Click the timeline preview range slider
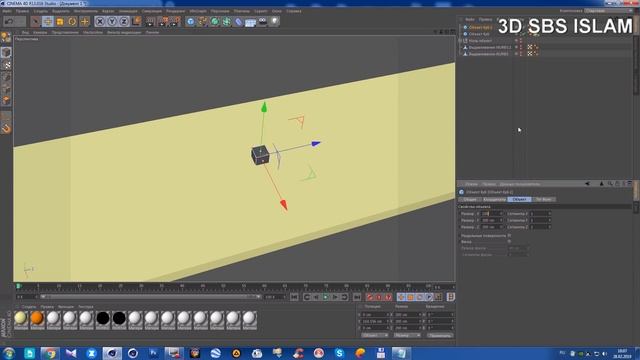The width and height of the screenshot is (640, 360). pyautogui.click(x=150, y=297)
